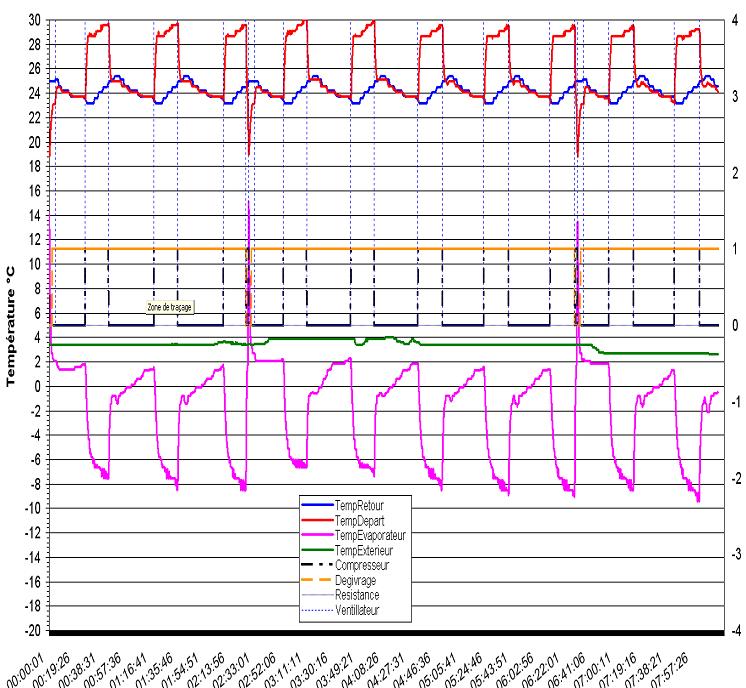Select the orange Degivrage legend key
The height and width of the screenshot is (688, 746).
(318, 580)
